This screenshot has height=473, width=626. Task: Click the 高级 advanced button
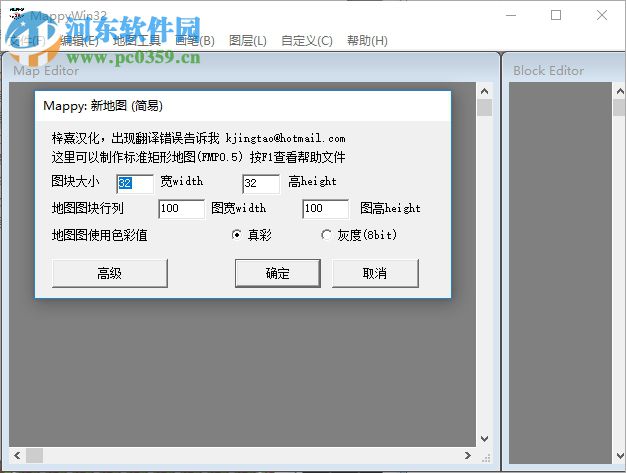coord(110,273)
